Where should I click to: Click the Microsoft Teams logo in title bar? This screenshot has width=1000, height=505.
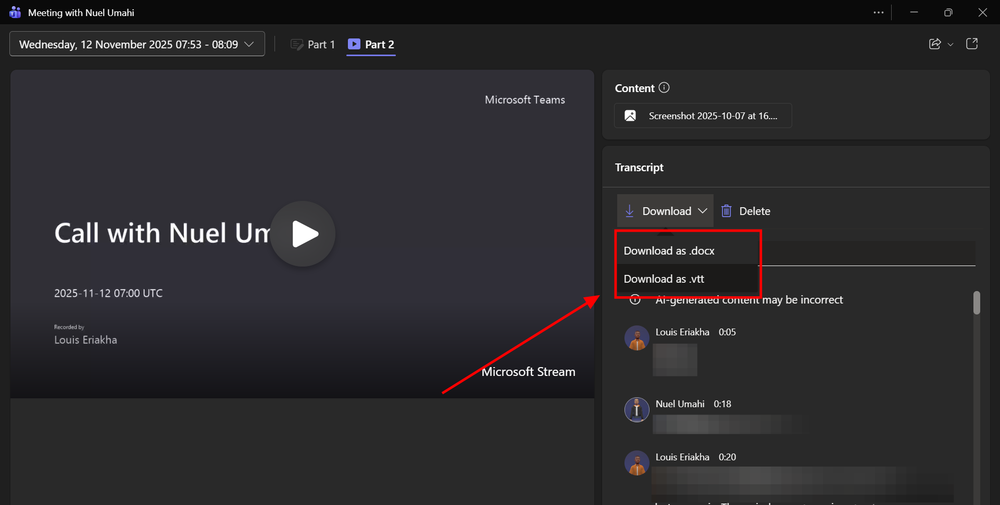[x=12, y=12]
